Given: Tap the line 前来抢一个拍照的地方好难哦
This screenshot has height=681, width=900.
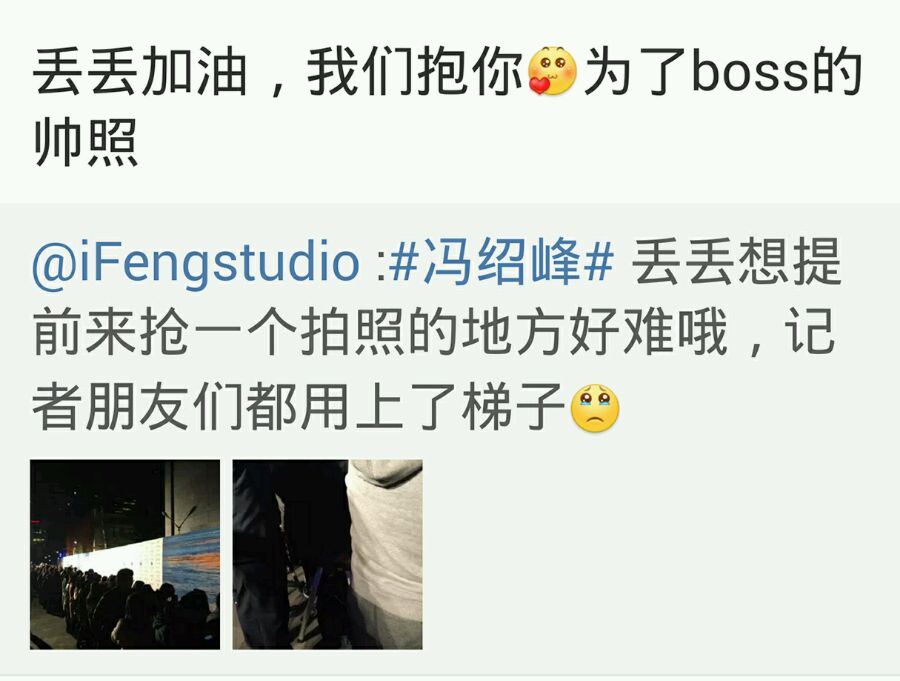Looking at the screenshot, I should pos(380,332).
